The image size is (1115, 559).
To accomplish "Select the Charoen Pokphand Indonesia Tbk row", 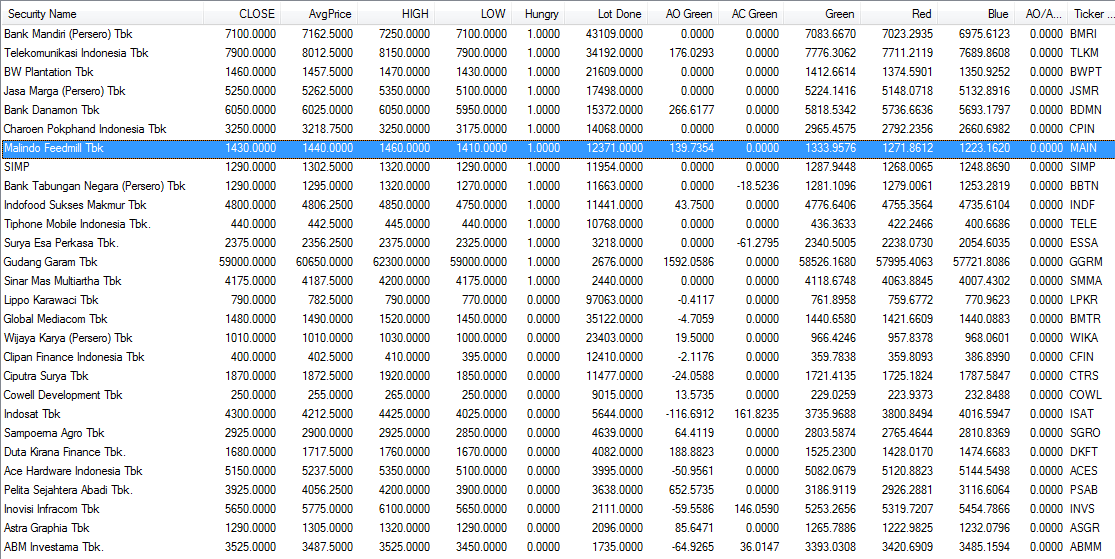I will pyautogui.click(x=558, y=129).
